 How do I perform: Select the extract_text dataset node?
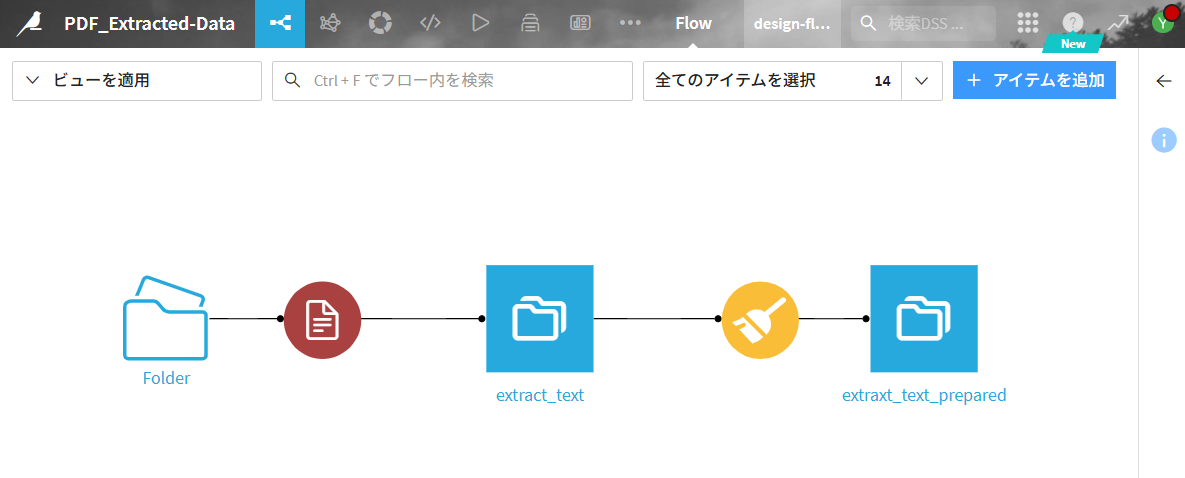coord(540,319)
